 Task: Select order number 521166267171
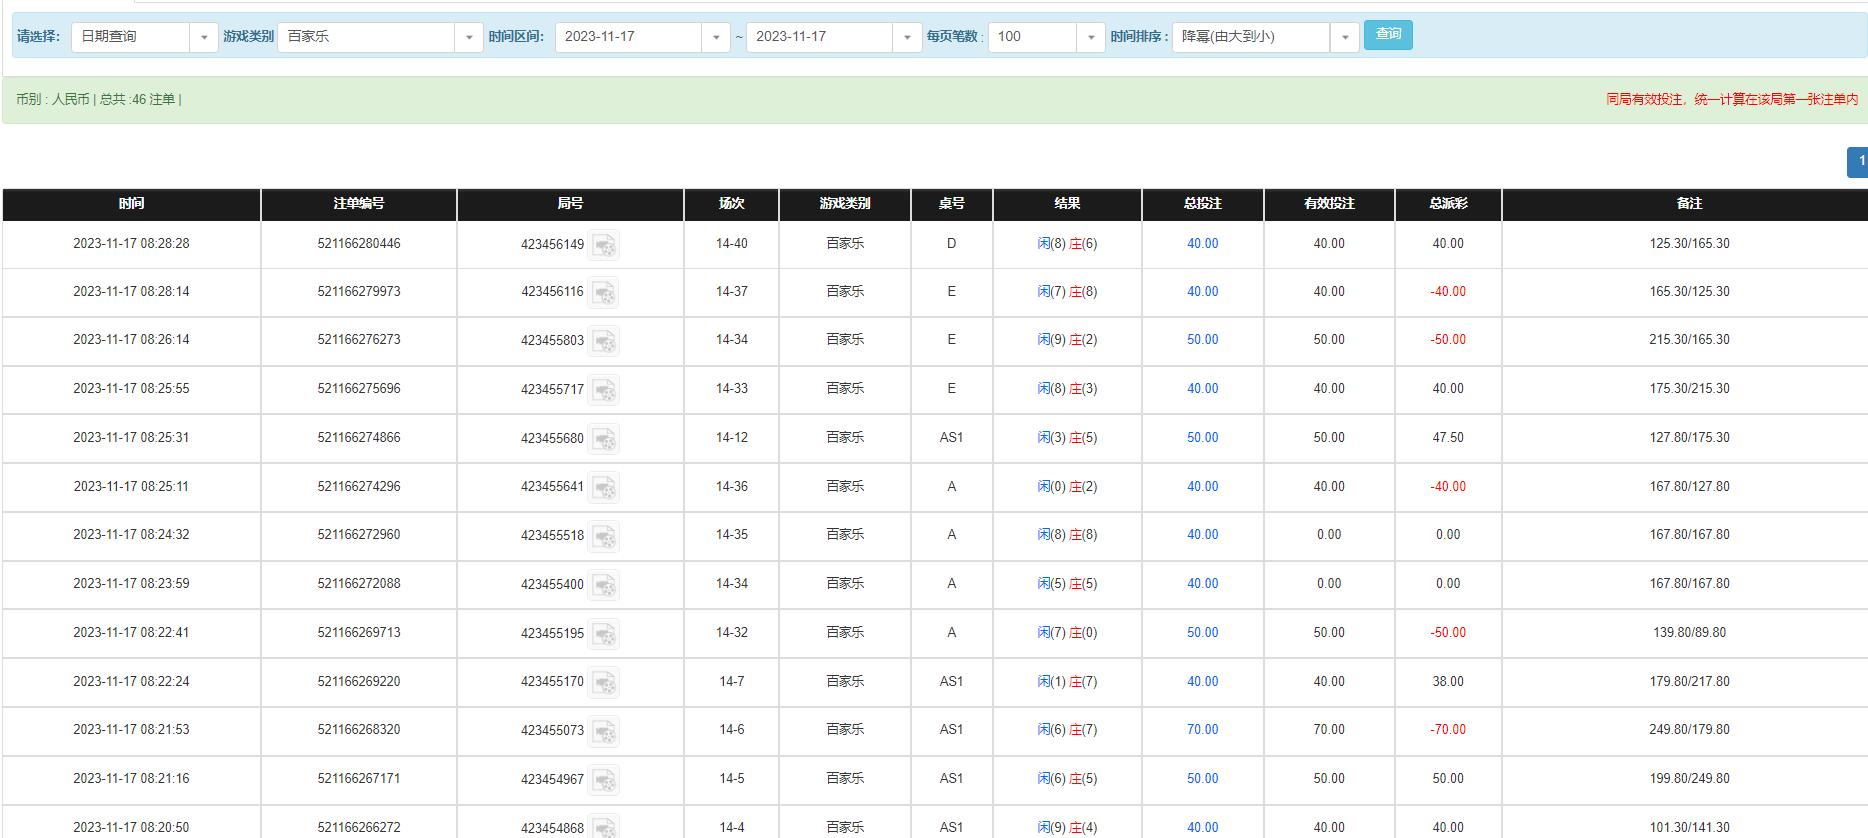click(359, 779)
